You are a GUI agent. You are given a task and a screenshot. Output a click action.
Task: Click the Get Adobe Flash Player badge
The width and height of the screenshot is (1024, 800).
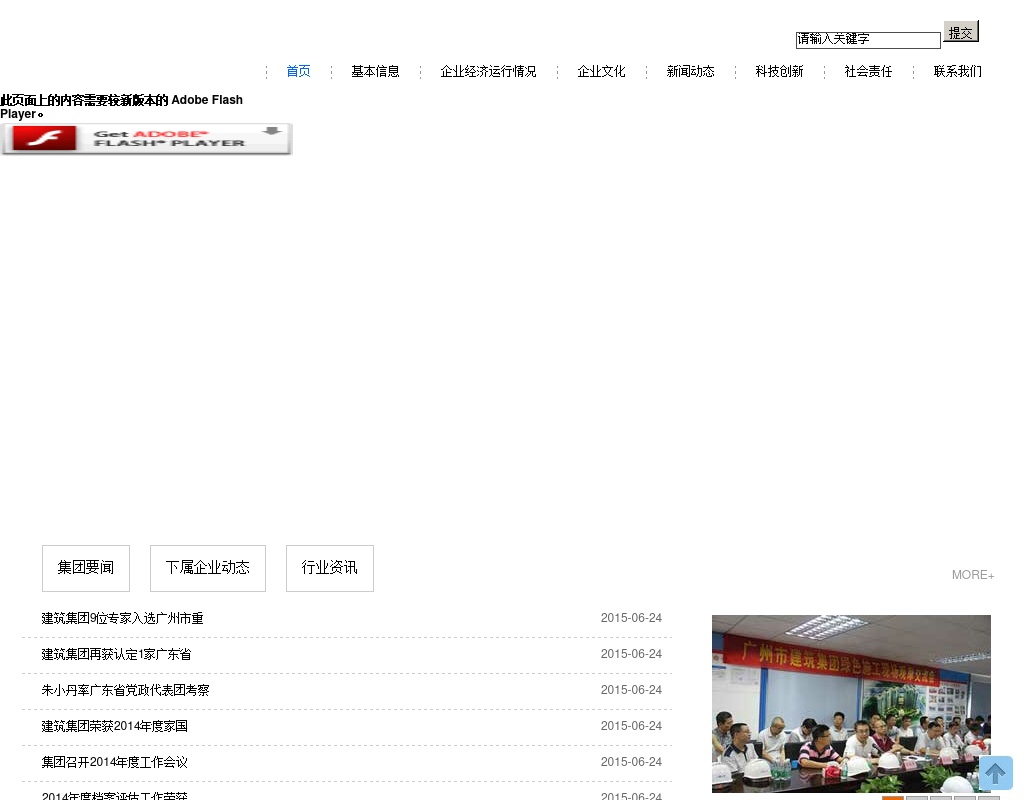(147, 139)
